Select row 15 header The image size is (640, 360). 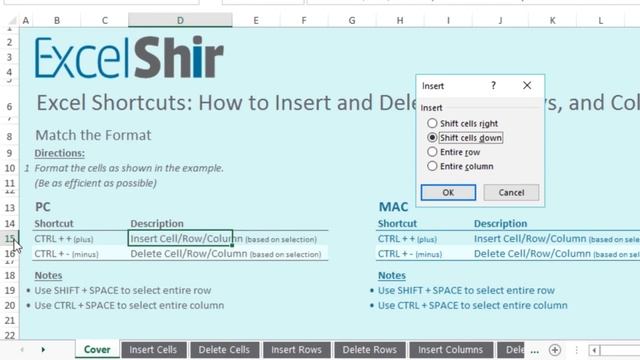click(x=10, y=238)
